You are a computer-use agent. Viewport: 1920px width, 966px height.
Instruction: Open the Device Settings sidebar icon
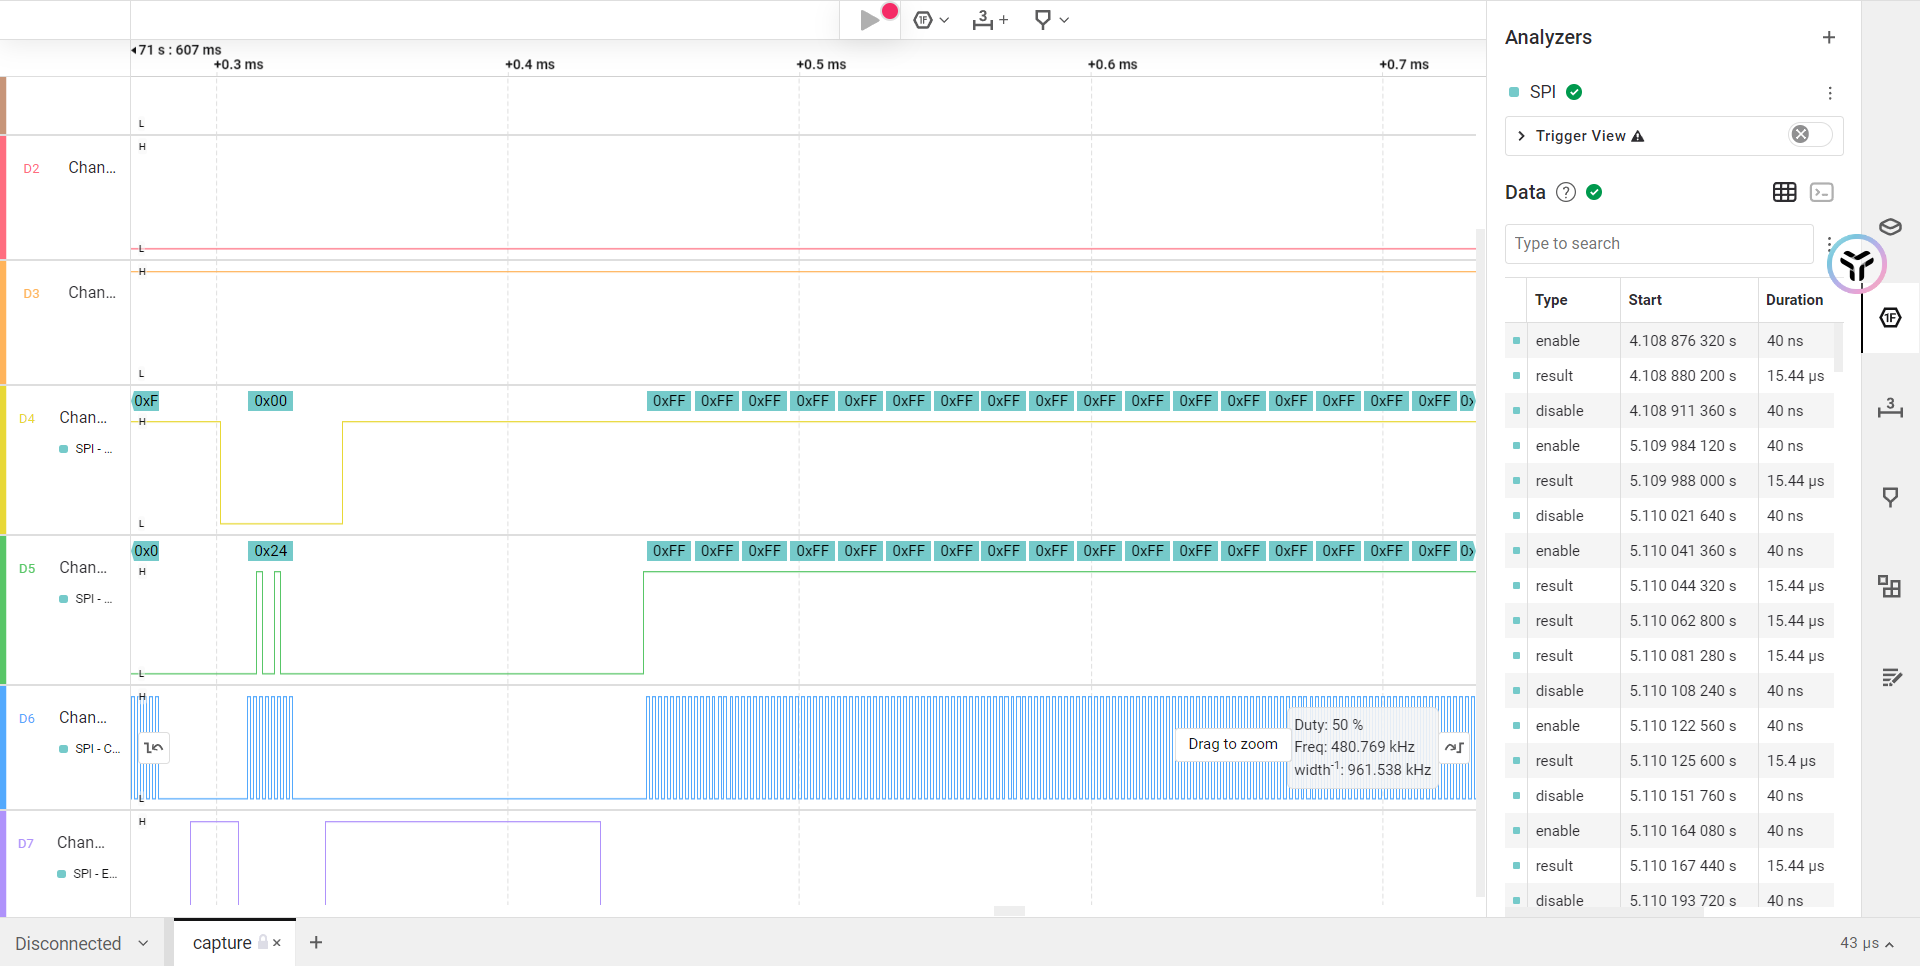1889,227
